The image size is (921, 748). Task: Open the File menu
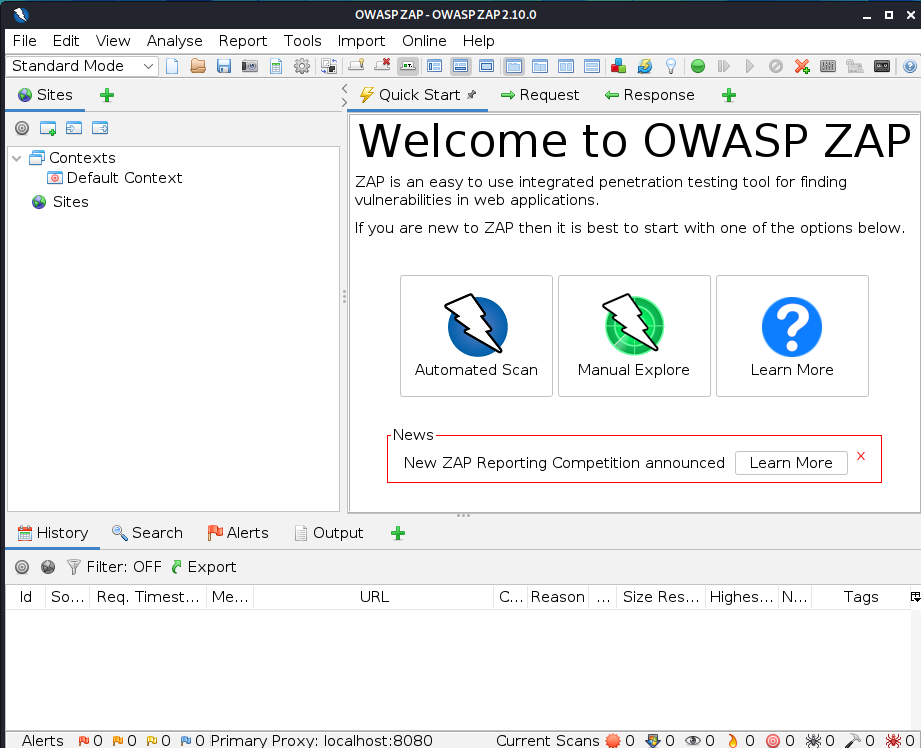[x=25, y=41]
